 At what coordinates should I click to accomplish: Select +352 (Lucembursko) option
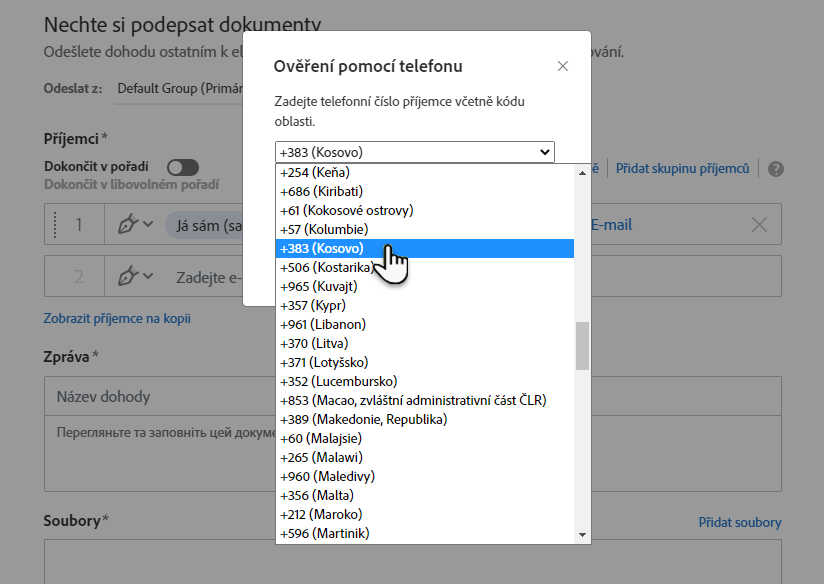[338, 381]
